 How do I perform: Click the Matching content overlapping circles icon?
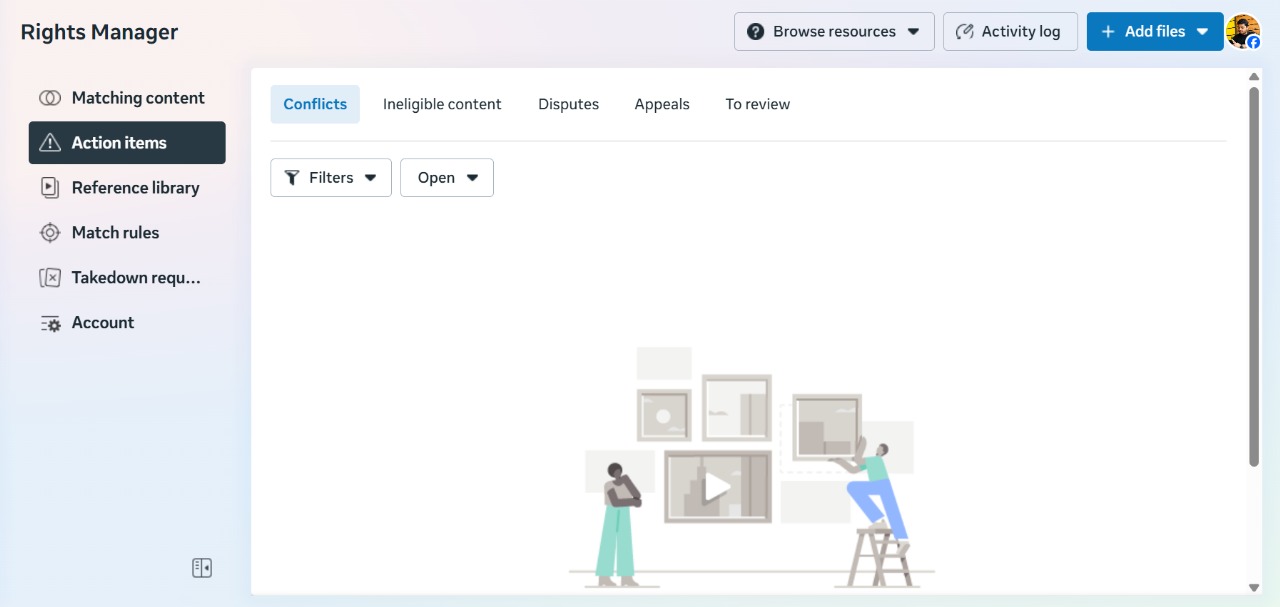pos(50,98)
